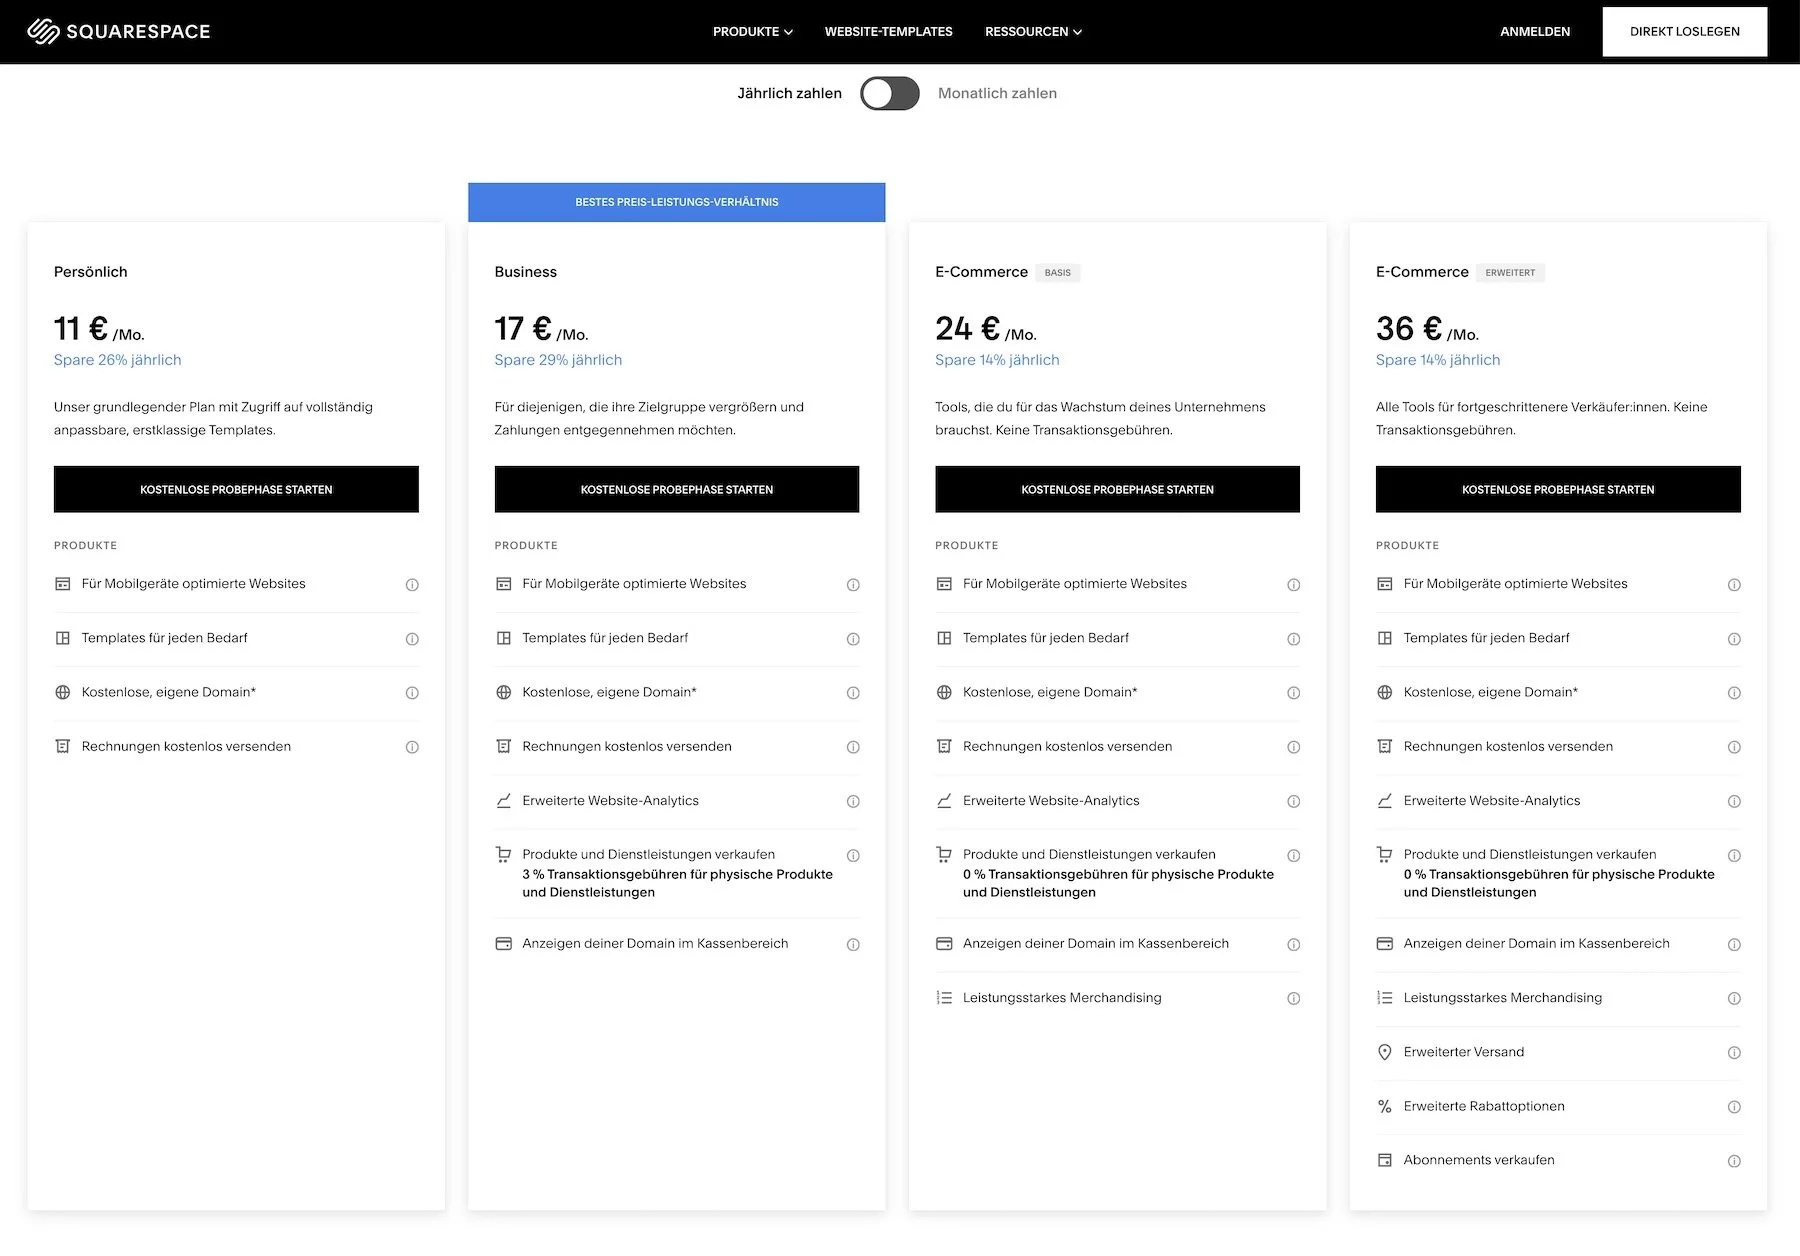1800x1256 pixels.
Task: Click info icon for Merchandising in E-Commerce Basis
Action: [1293, 998]
